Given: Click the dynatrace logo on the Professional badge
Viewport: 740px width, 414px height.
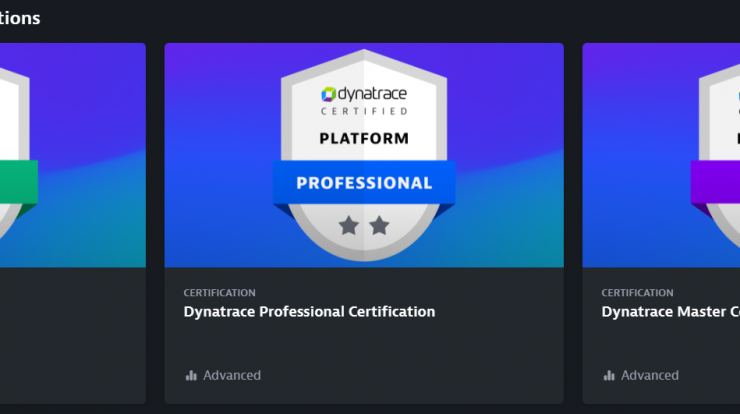Looking at the screenshot, I should click(364, 94).
